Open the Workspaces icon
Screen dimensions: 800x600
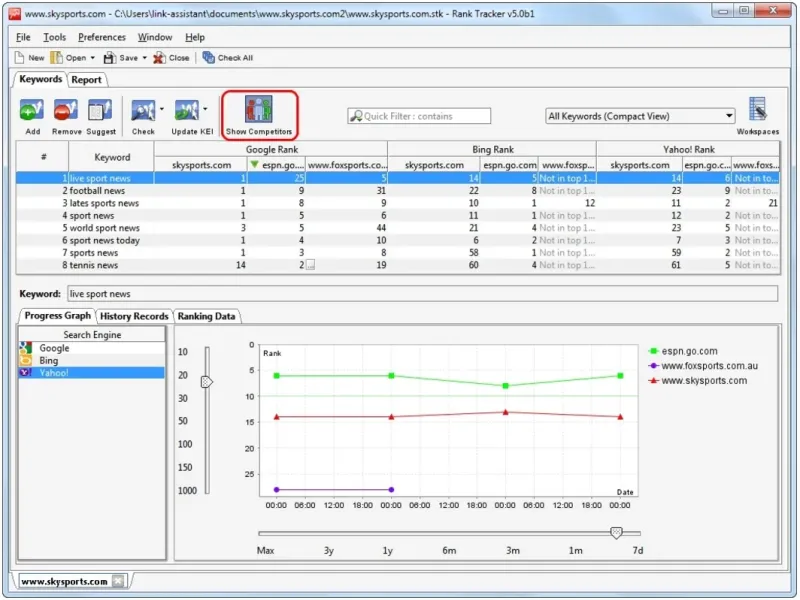pos(757,112)
